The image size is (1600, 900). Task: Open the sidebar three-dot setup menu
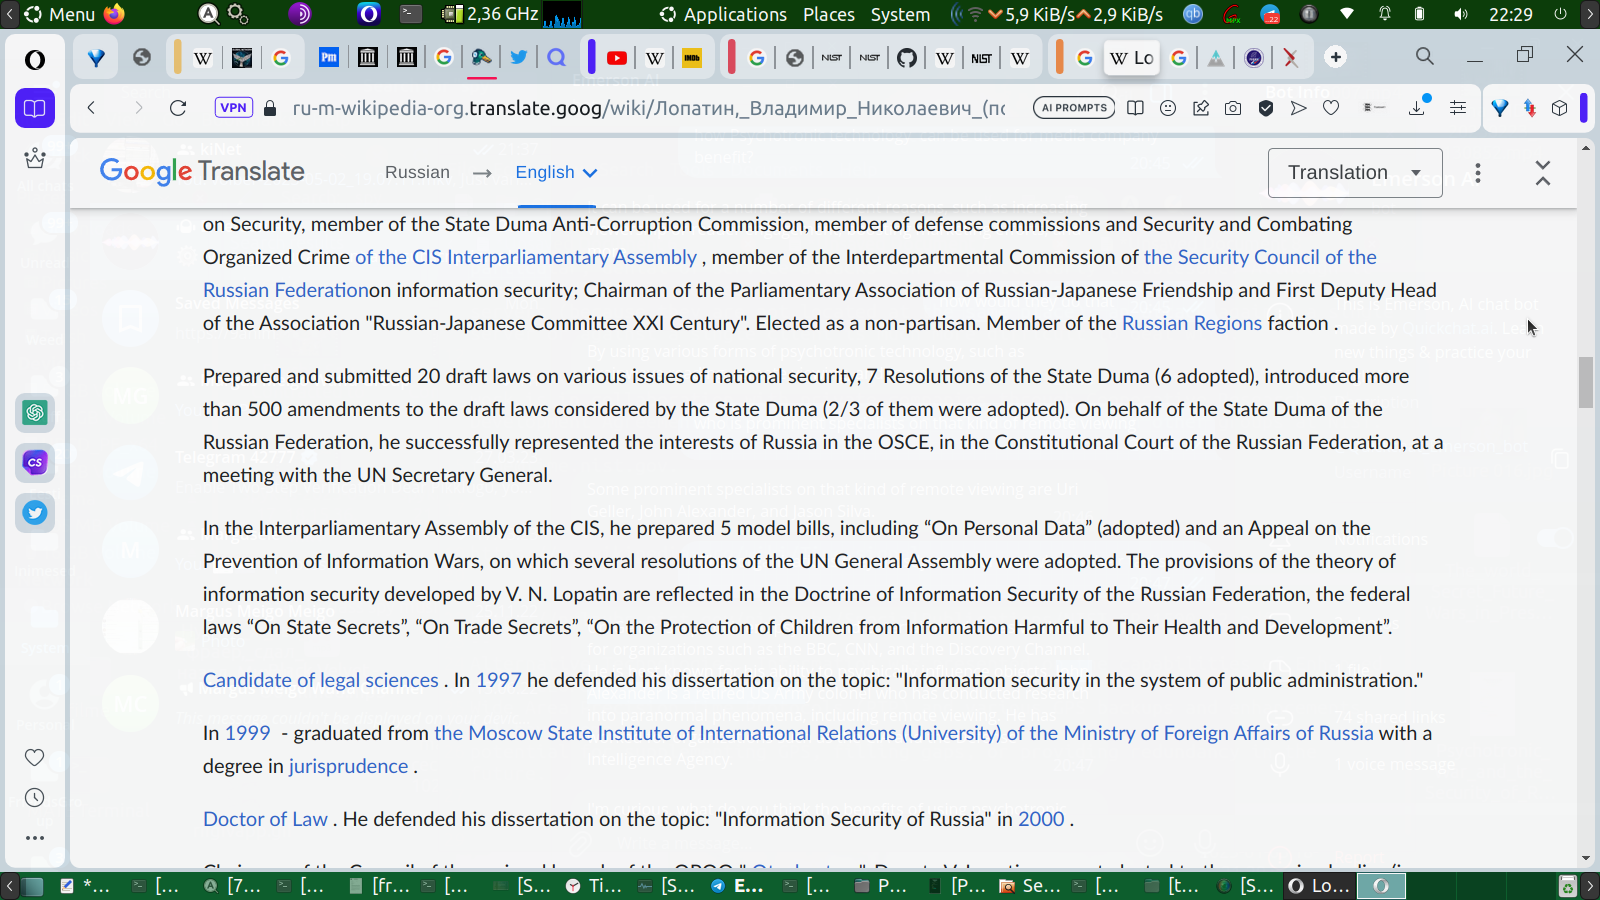pos(35,838)
